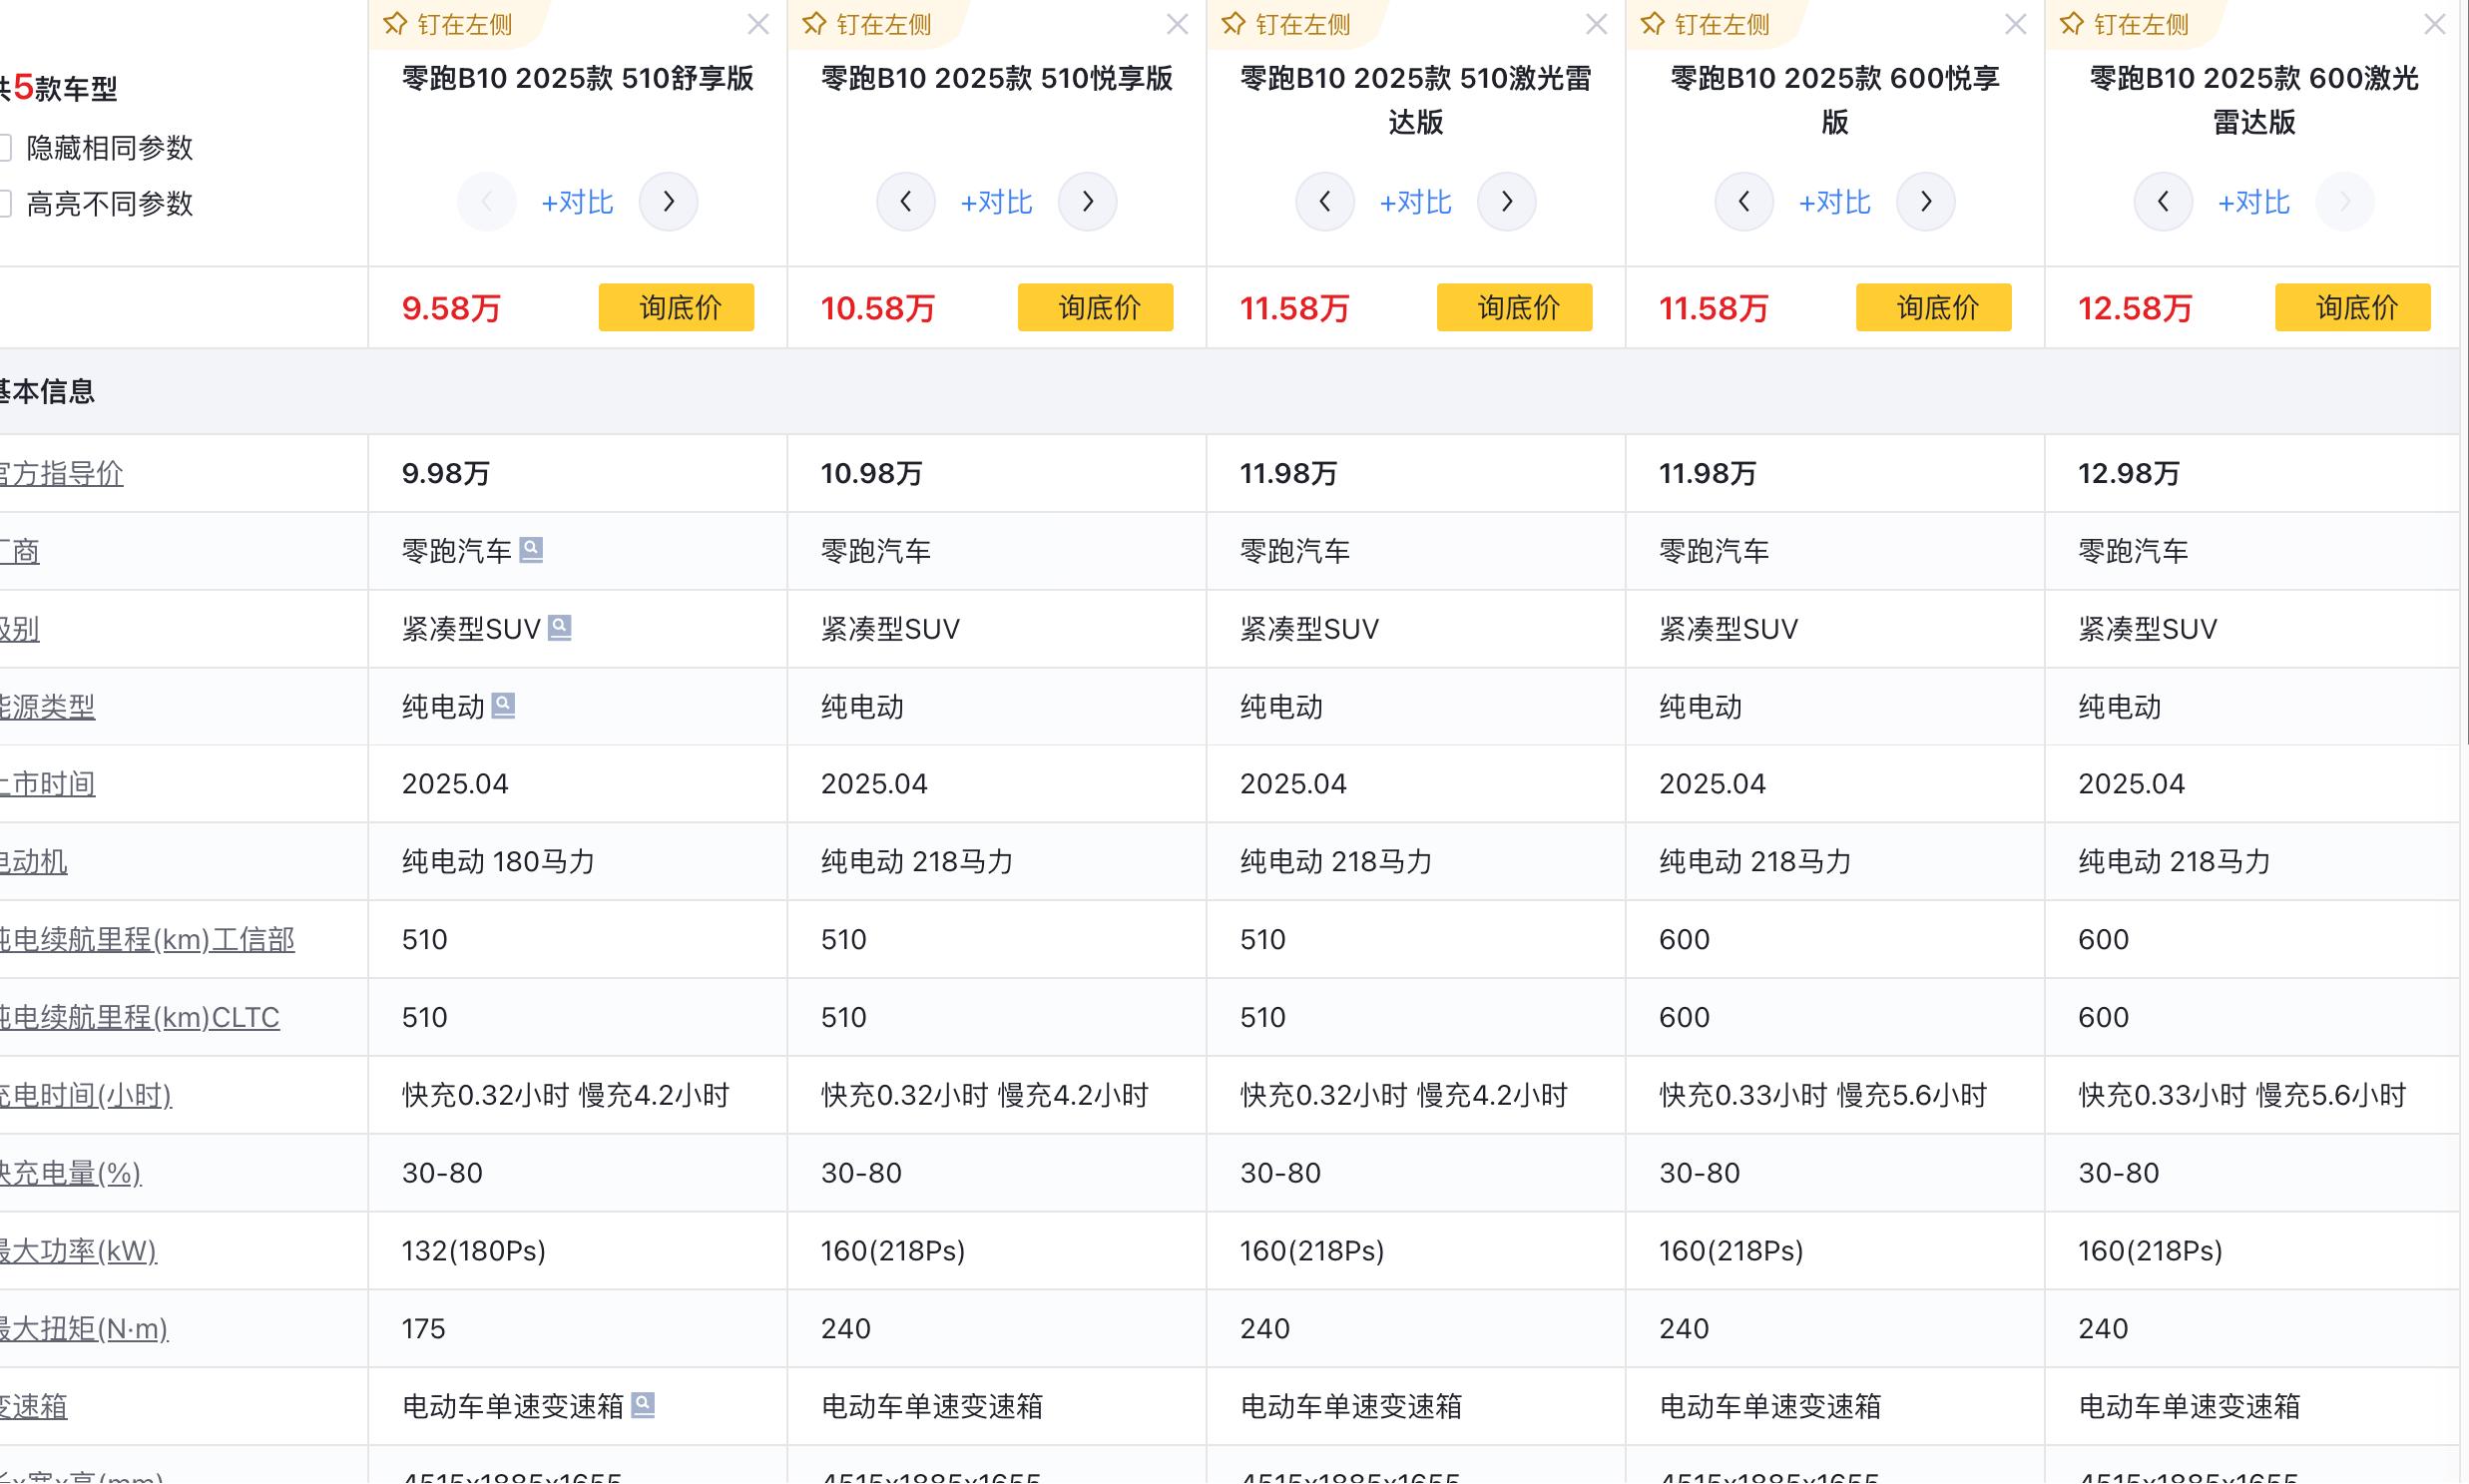Open the 官方指导价 parameter explanation link
The width and height of the screenshot is (2469, 1484).
tap(60, 473)
